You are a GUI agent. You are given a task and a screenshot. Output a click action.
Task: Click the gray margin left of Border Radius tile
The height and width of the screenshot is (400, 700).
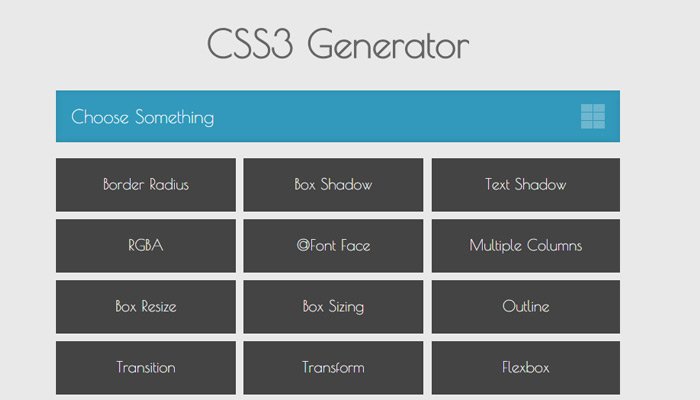coord(28,185)
